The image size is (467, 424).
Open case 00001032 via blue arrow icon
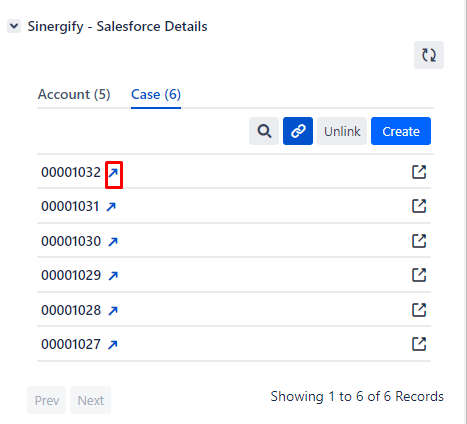pos(113,173)
